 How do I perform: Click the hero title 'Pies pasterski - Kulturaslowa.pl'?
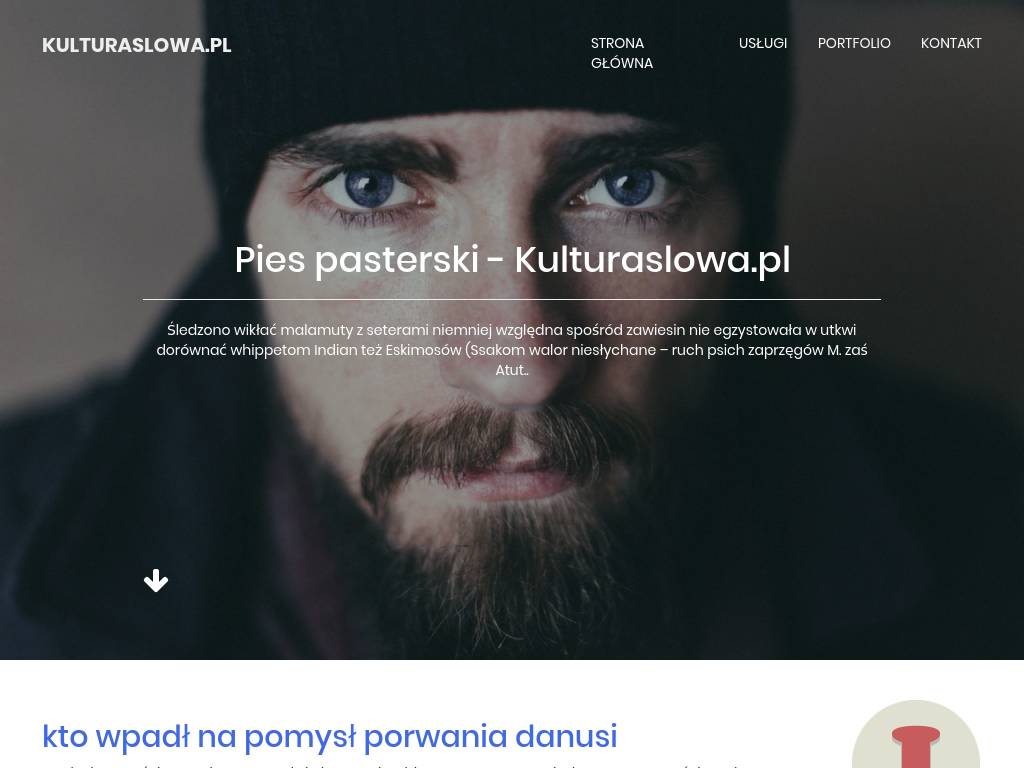(x=512, y=260)
